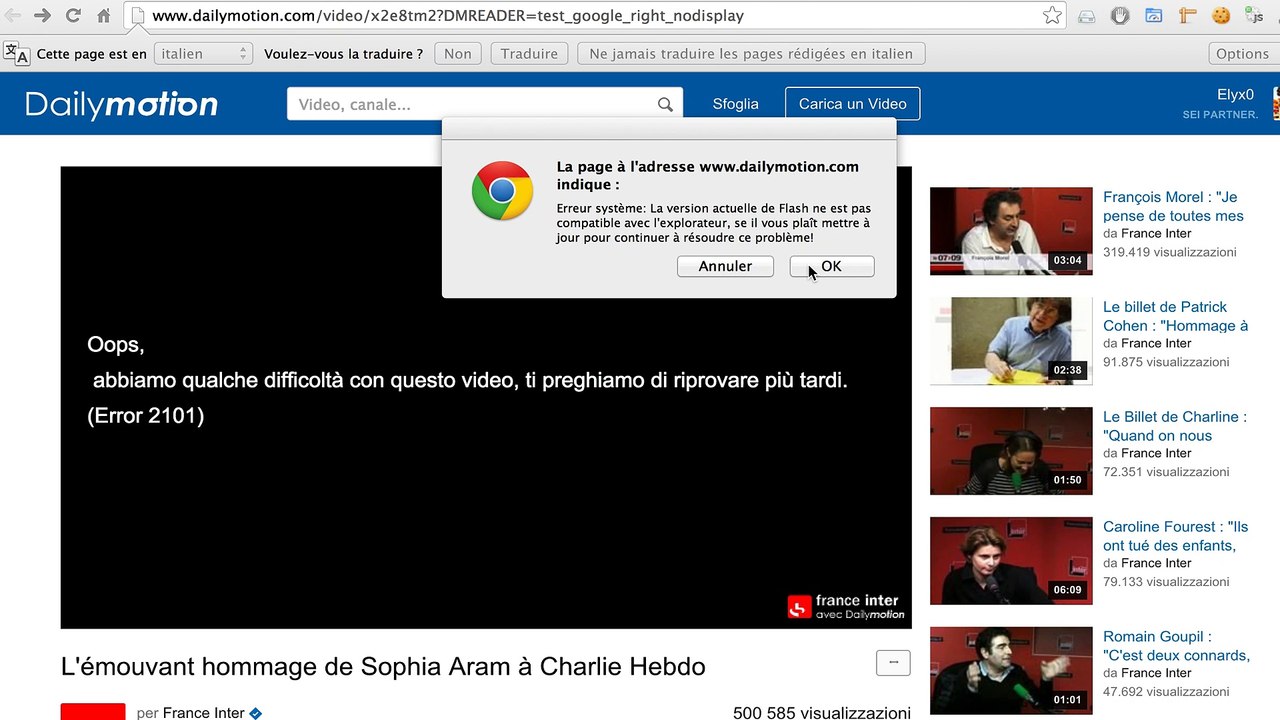1280x720 pixels.
Task: Click France Inter channel under Caroline Fourest video
Action: [x=1156, y=563]
